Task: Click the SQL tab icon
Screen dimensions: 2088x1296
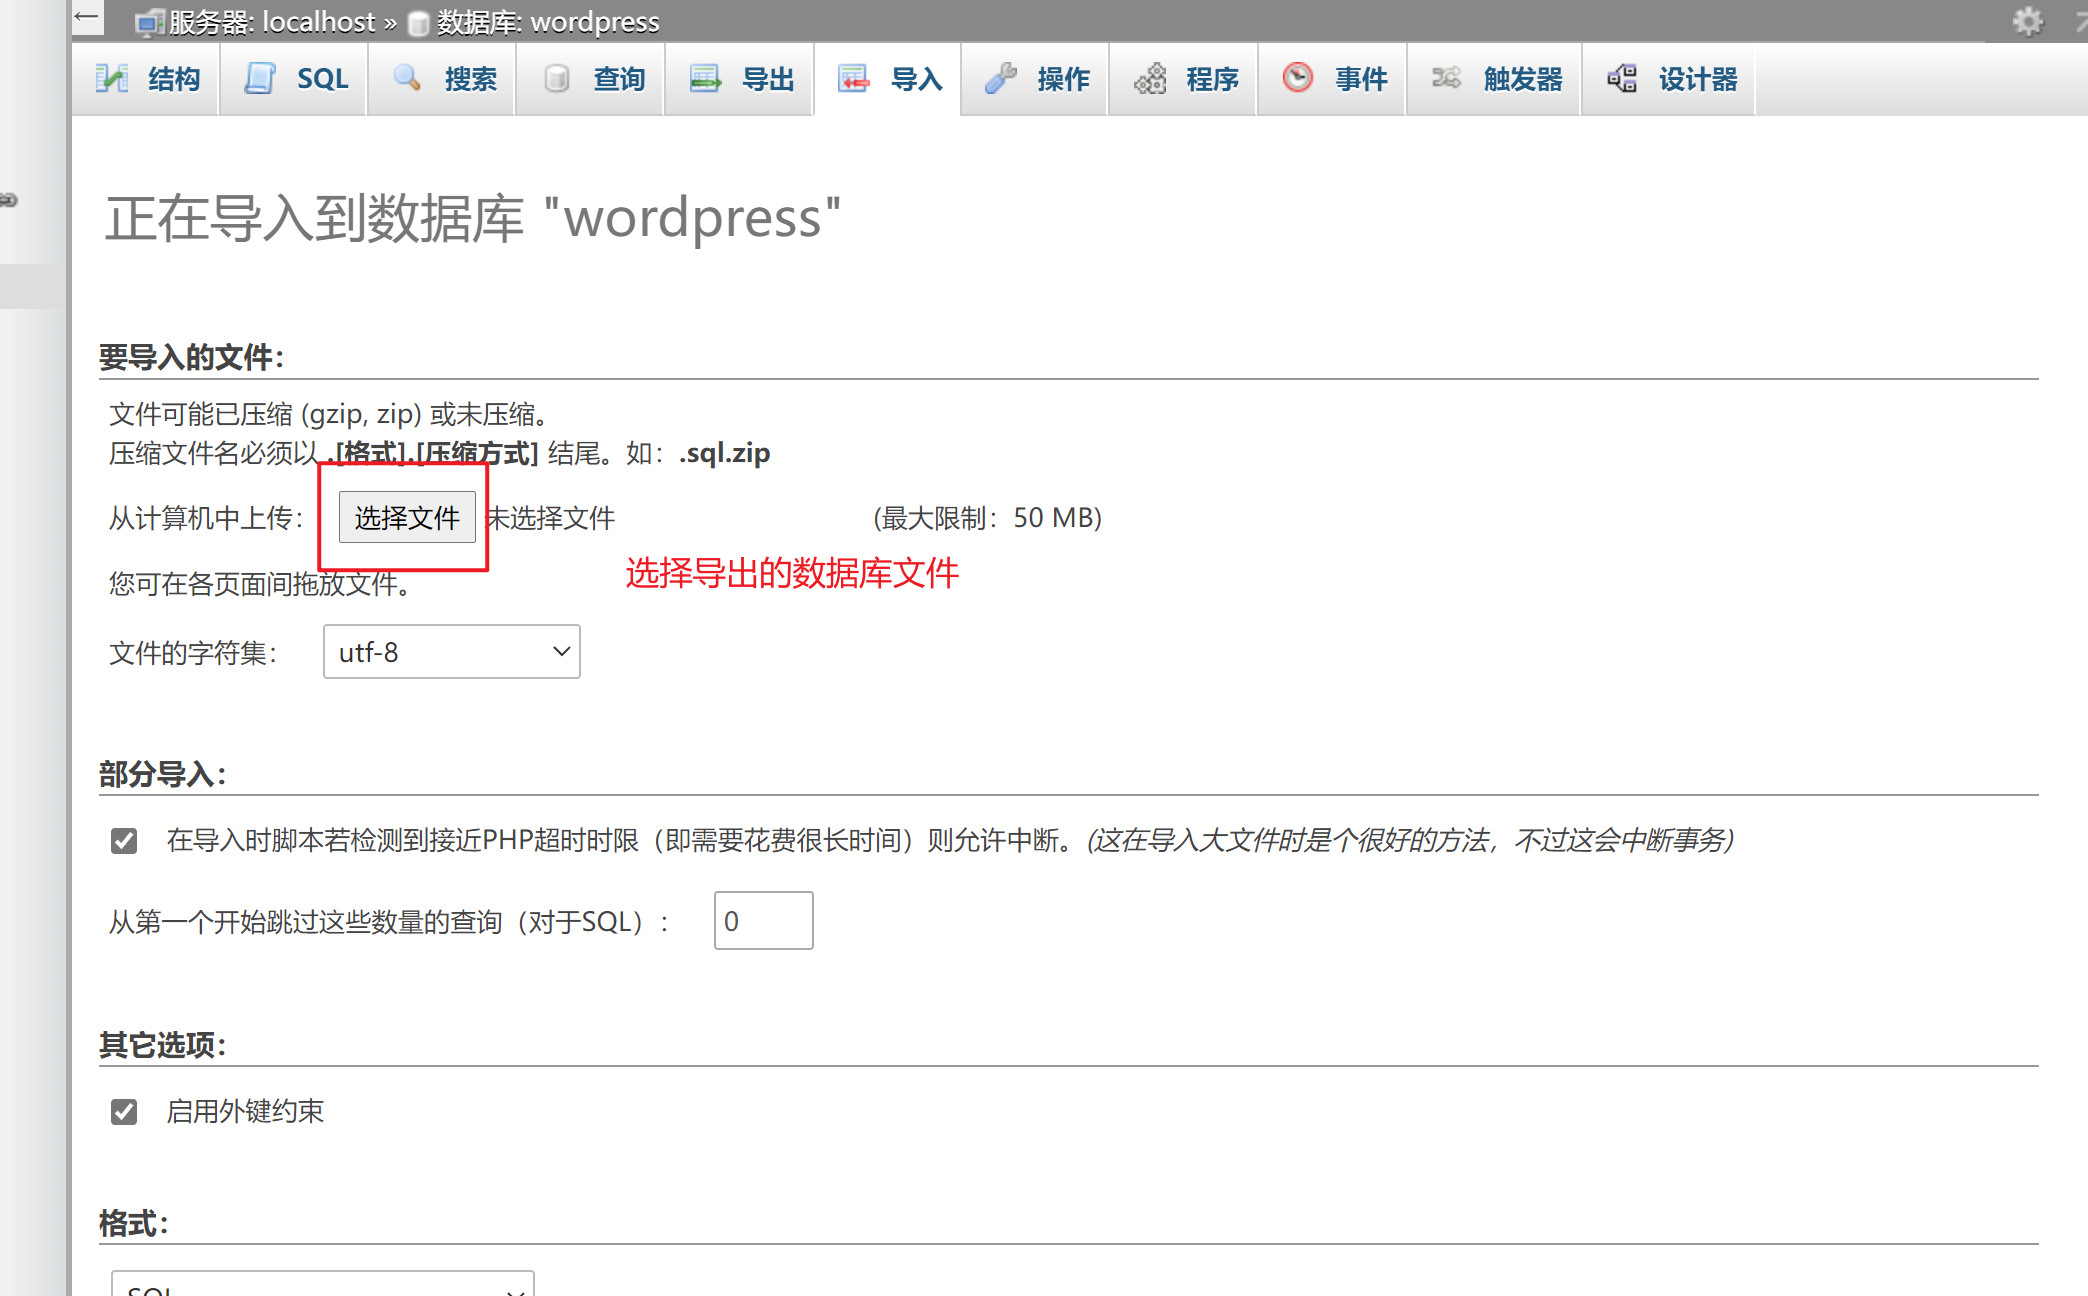Action: pos(260,78)
